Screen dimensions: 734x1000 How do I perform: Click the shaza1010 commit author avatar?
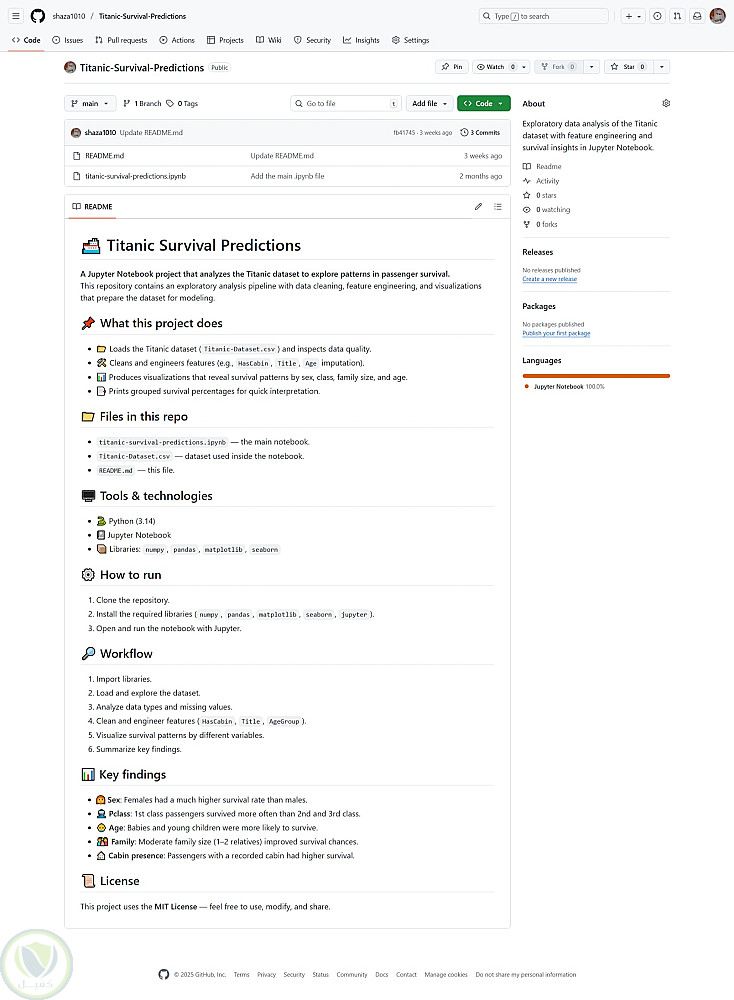[75, 132]
